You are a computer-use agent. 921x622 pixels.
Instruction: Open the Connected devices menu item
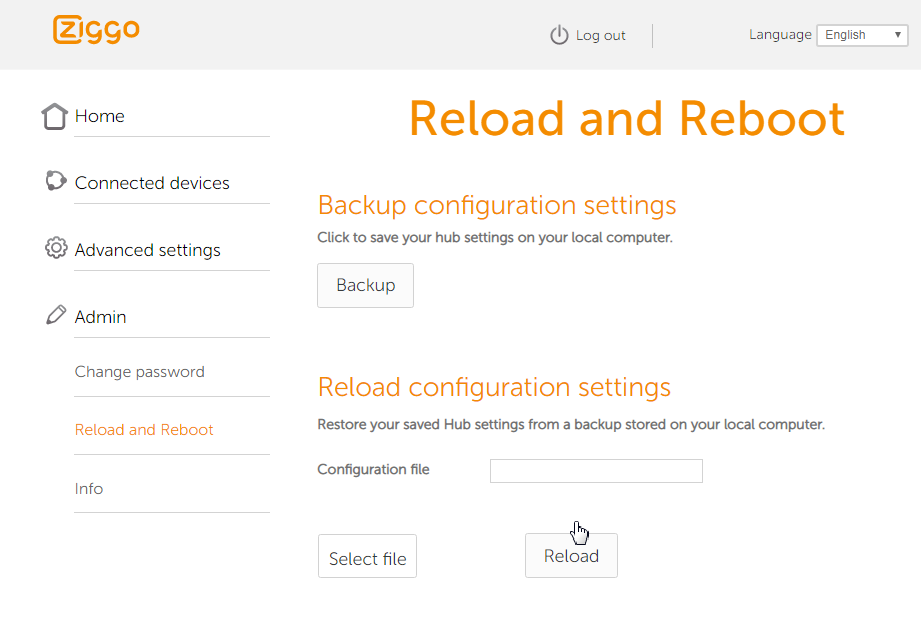click(x=152, y=183)
